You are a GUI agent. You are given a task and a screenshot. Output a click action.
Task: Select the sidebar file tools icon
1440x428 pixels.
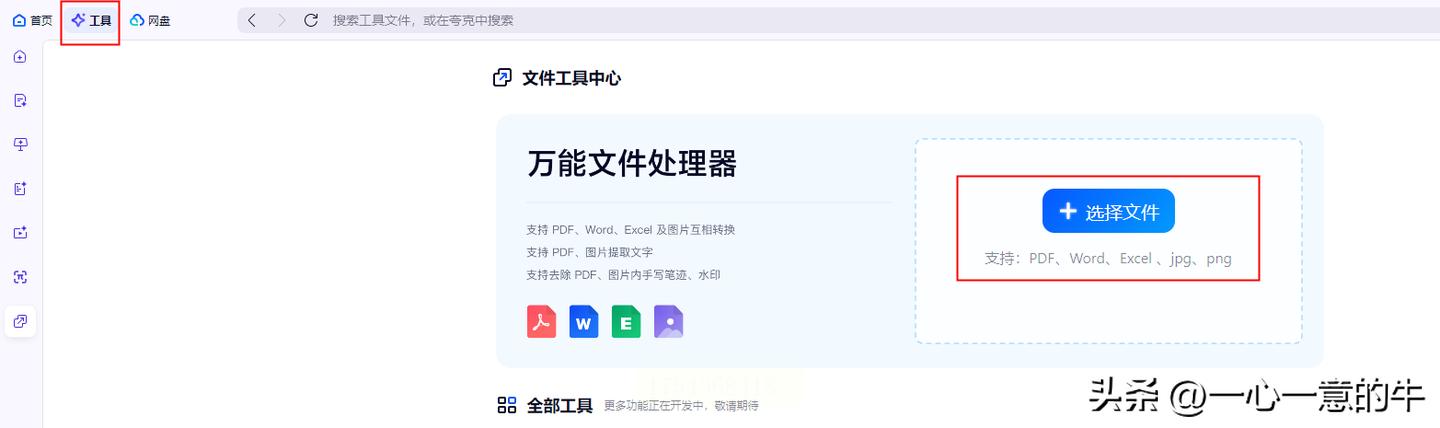[x=20, y=321]
